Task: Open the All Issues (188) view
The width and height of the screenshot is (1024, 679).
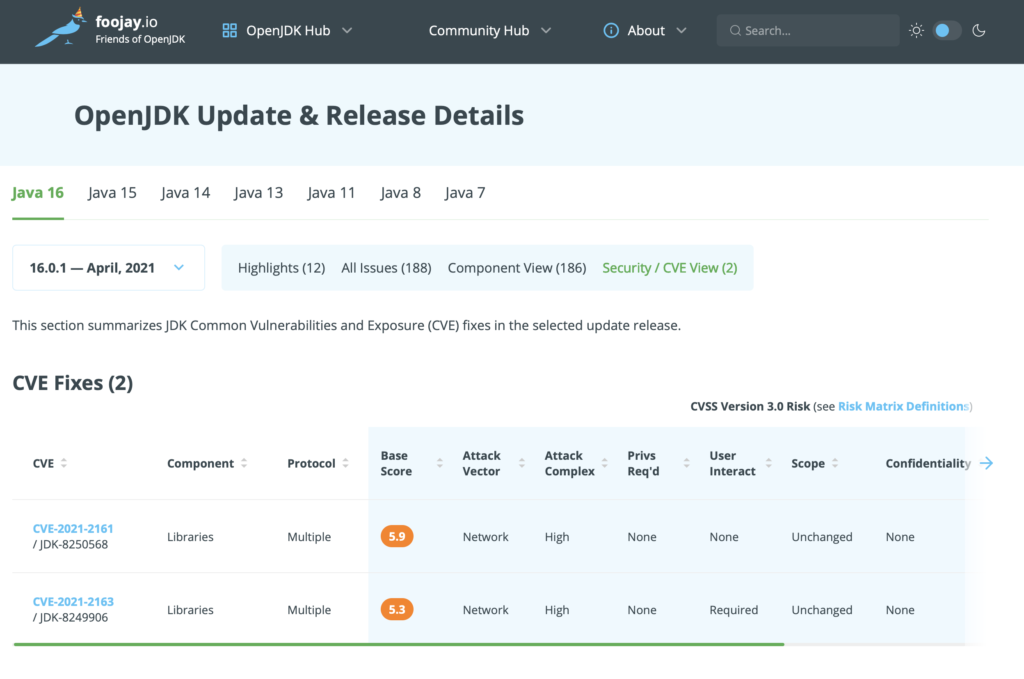Action: [x=386, y=268]
